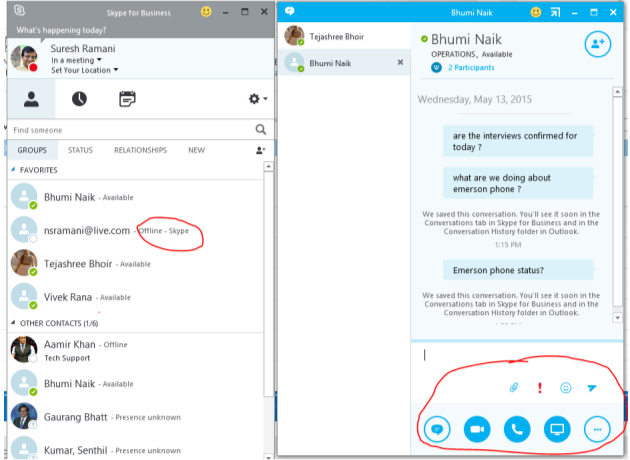The width and height of the screenshot is (630, 460).
Task: Send the message with arrow icon
Action: pos(592,388)
